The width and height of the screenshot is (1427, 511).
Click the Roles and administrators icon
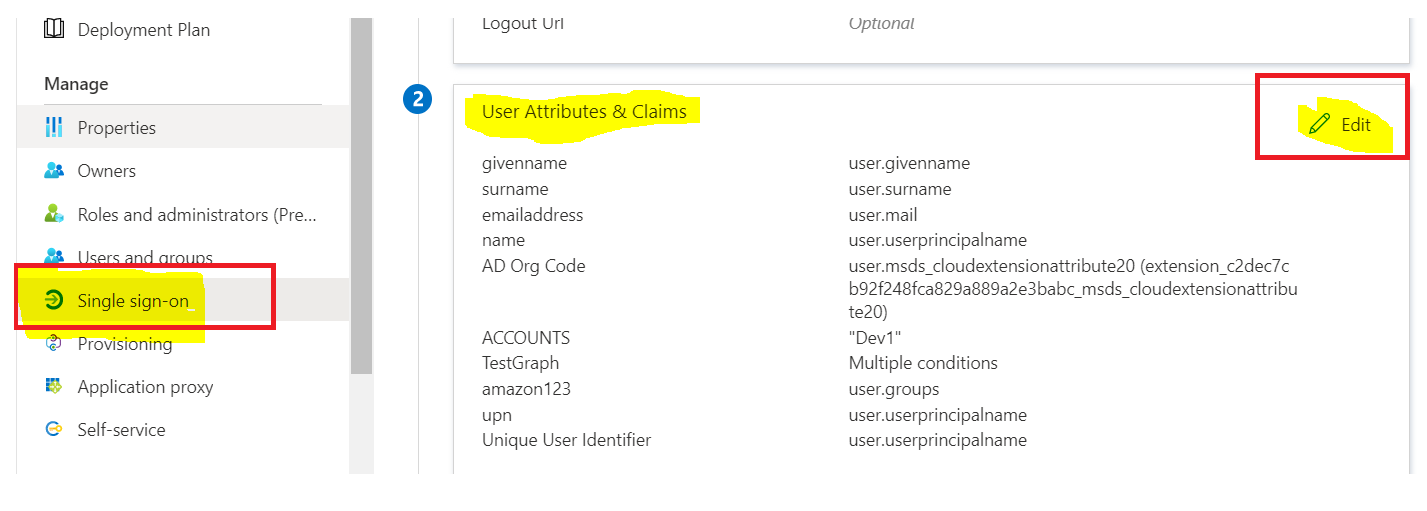54,214
